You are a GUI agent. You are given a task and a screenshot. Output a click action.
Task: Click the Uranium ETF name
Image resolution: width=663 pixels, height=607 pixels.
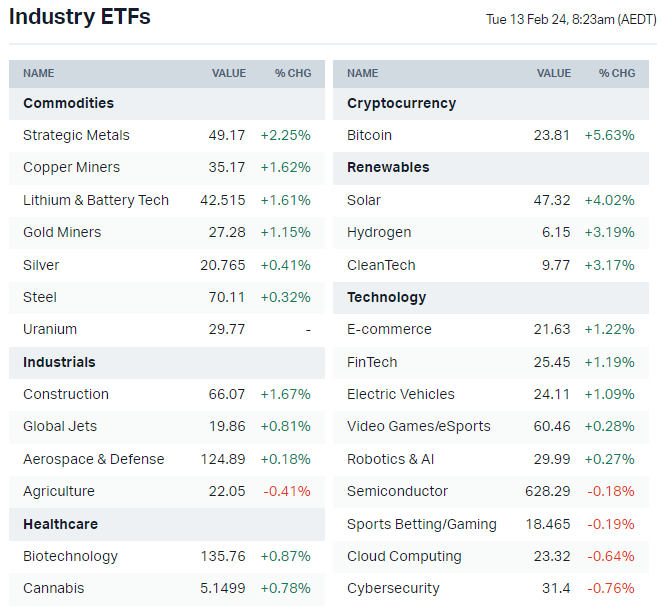click(x=50, y=329)
